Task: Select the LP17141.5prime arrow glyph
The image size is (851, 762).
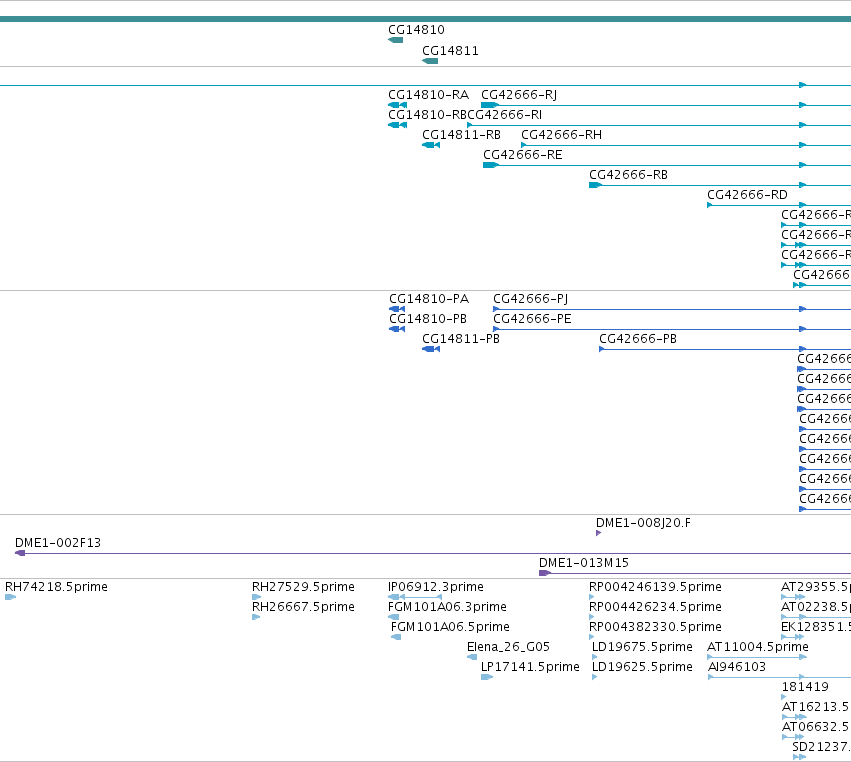Action: click(487, 677)
